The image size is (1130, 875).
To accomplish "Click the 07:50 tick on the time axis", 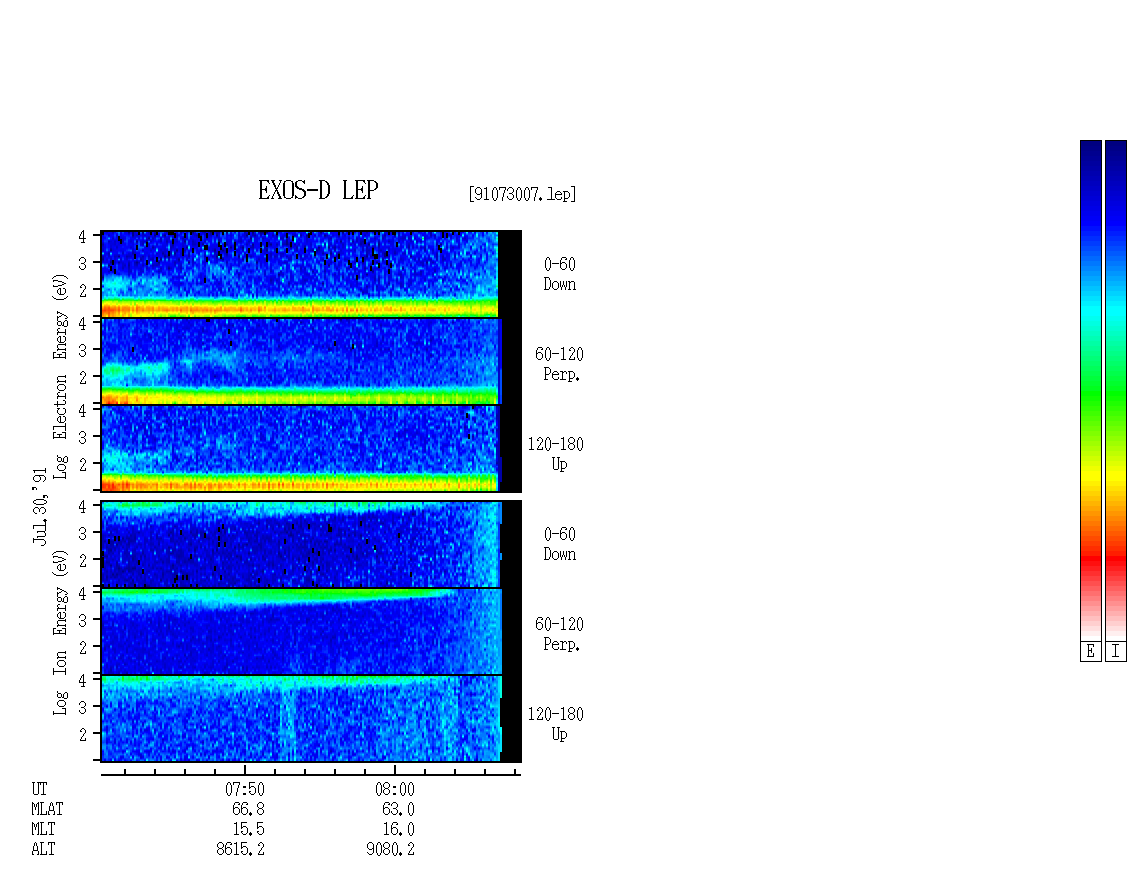I will (x=245, y=770).
